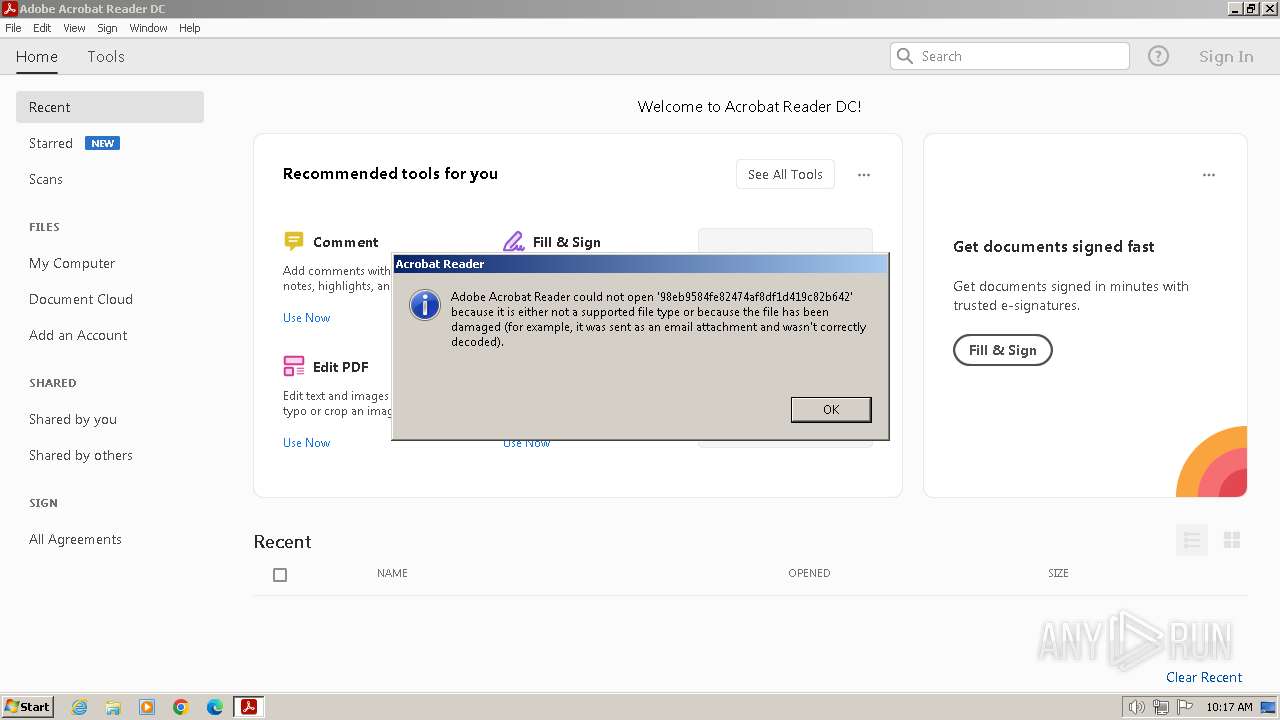The height and width of the screenshot is (720, 1280).
Task: Open the Windows Start button
Action: 28,707
